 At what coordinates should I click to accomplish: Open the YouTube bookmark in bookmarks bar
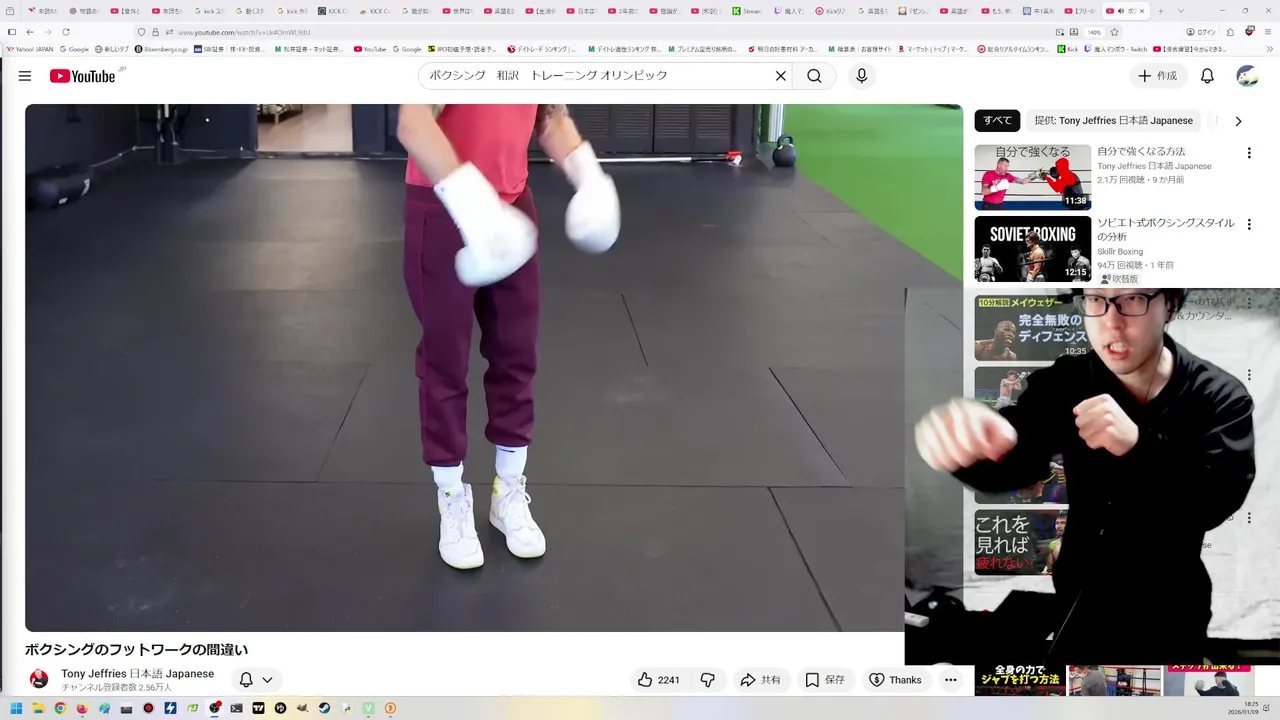370,49
